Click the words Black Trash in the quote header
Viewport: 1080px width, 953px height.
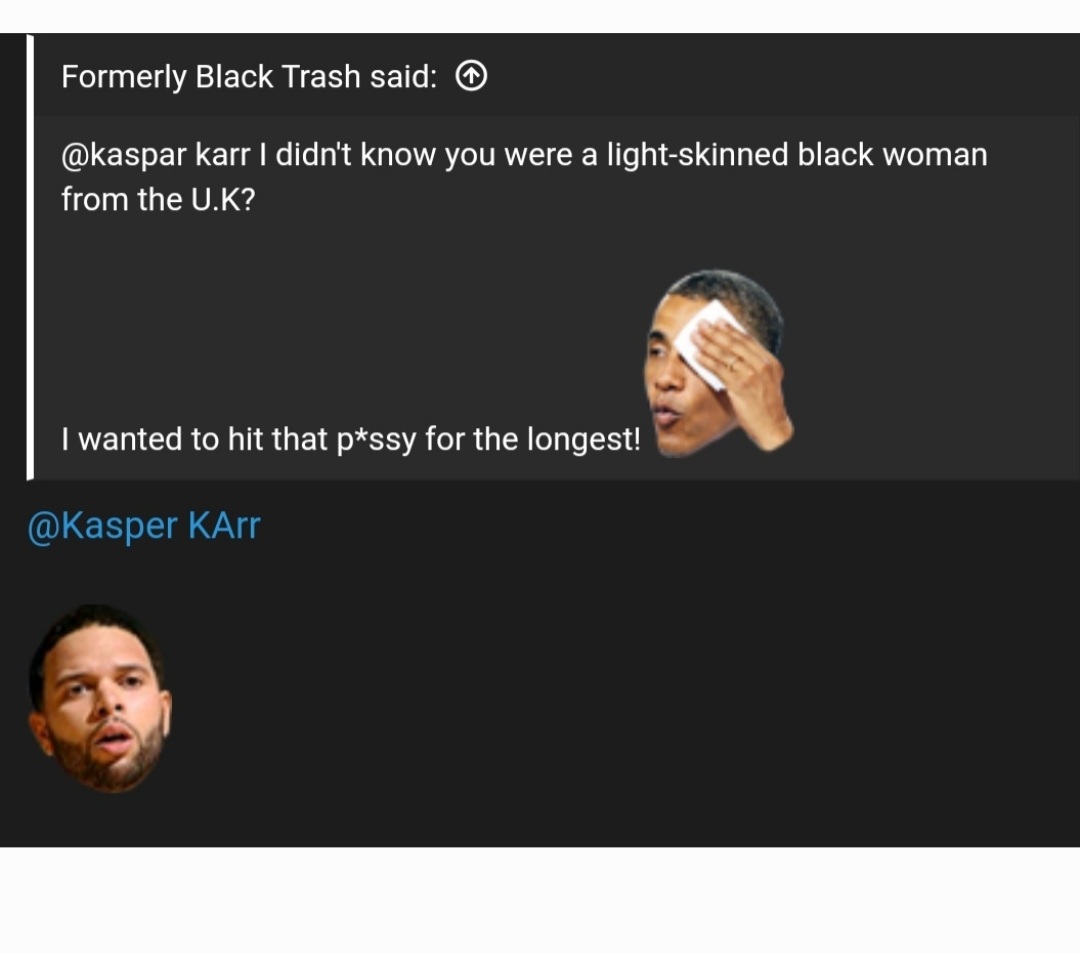[278, 76]
